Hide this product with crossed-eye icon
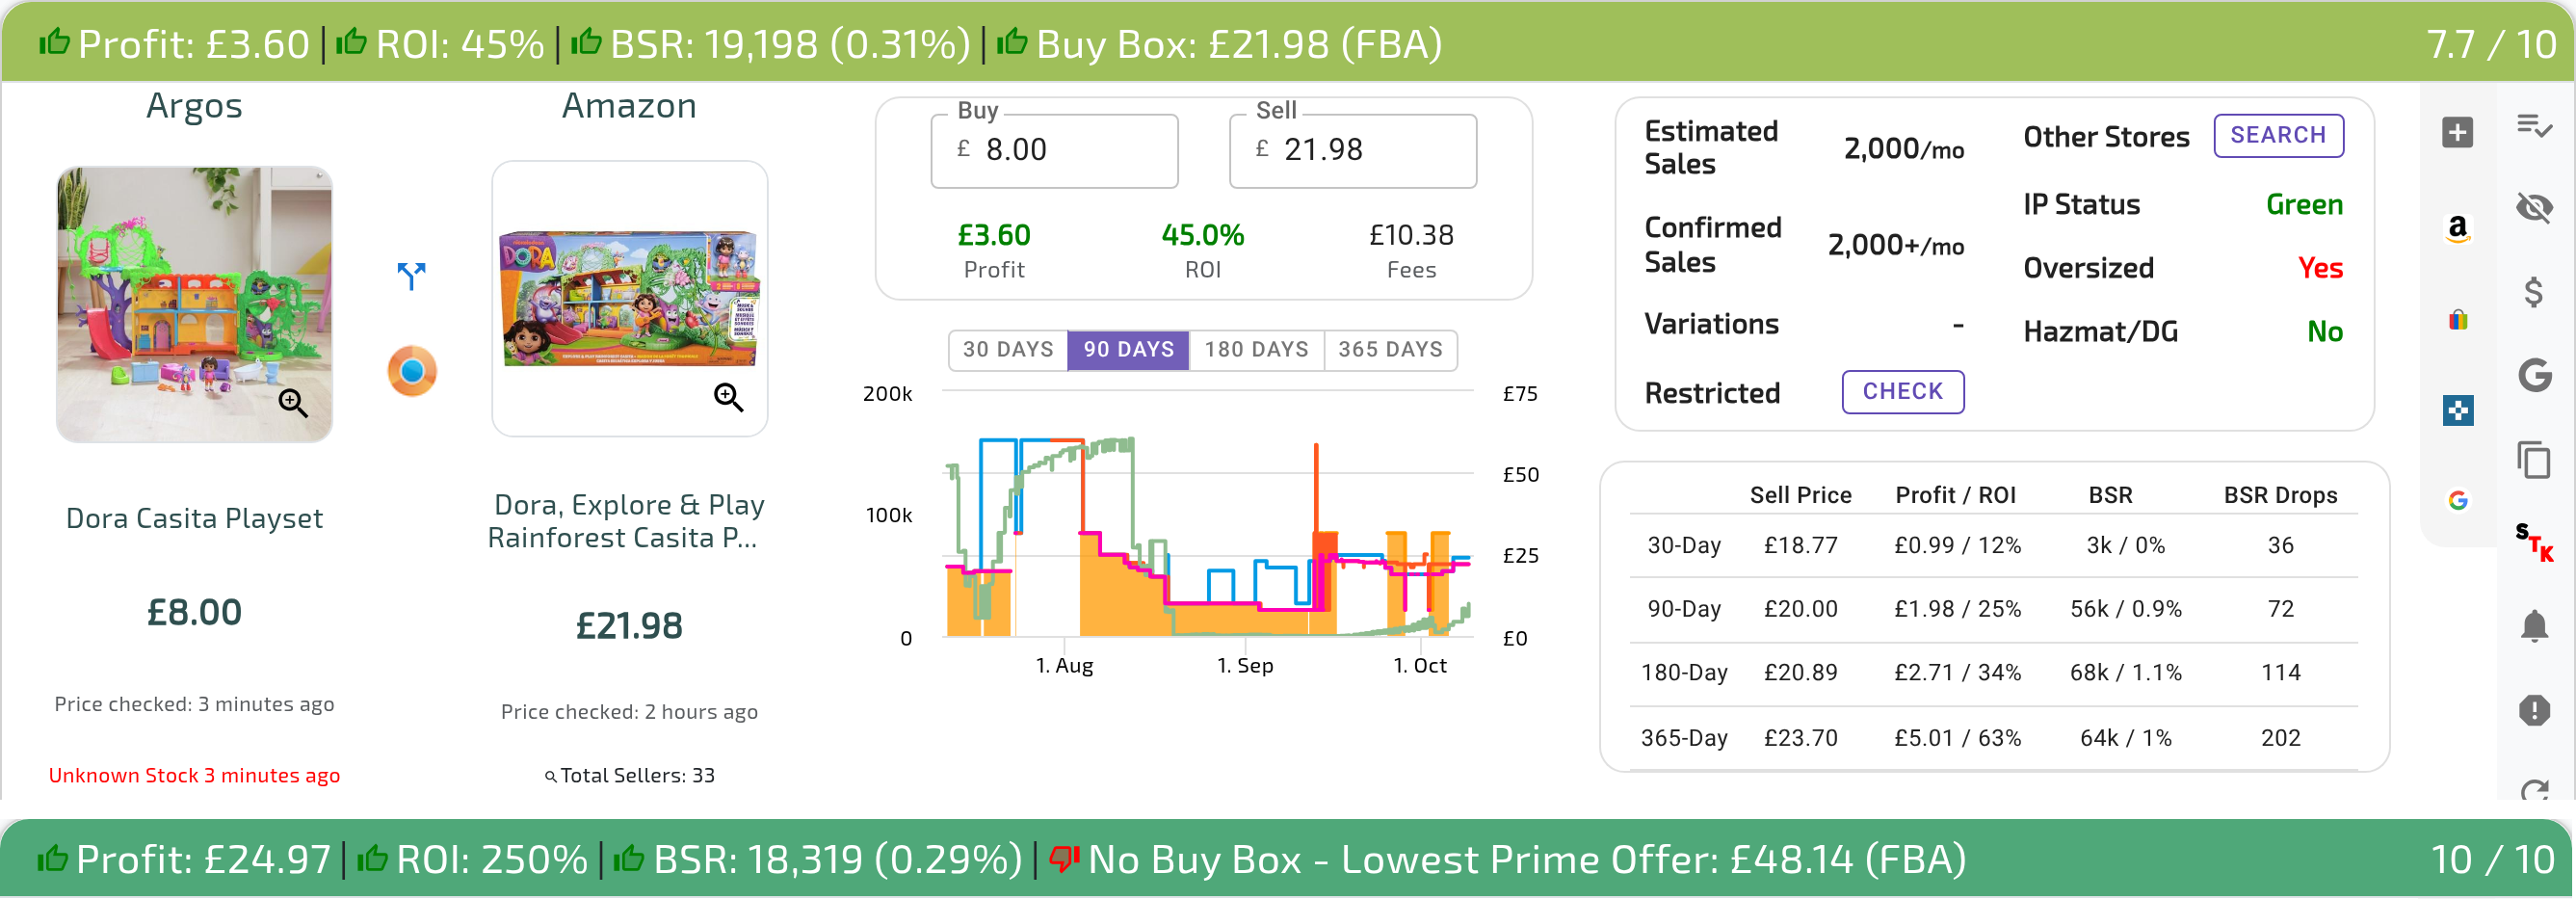This screenshot has height=899, width=2576. click(2534, 208)
